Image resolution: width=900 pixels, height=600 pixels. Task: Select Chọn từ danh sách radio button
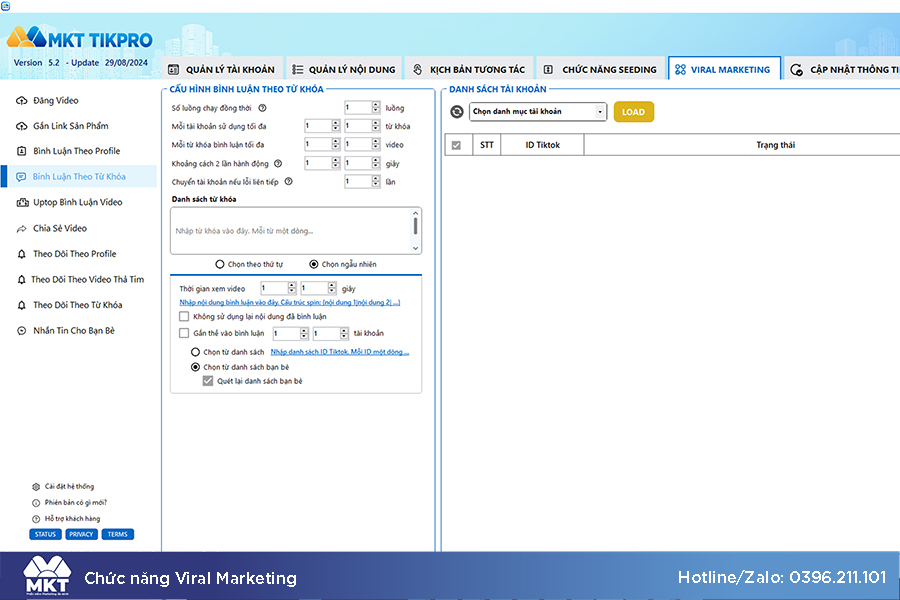pyautogui.click(x=195, y=352)
